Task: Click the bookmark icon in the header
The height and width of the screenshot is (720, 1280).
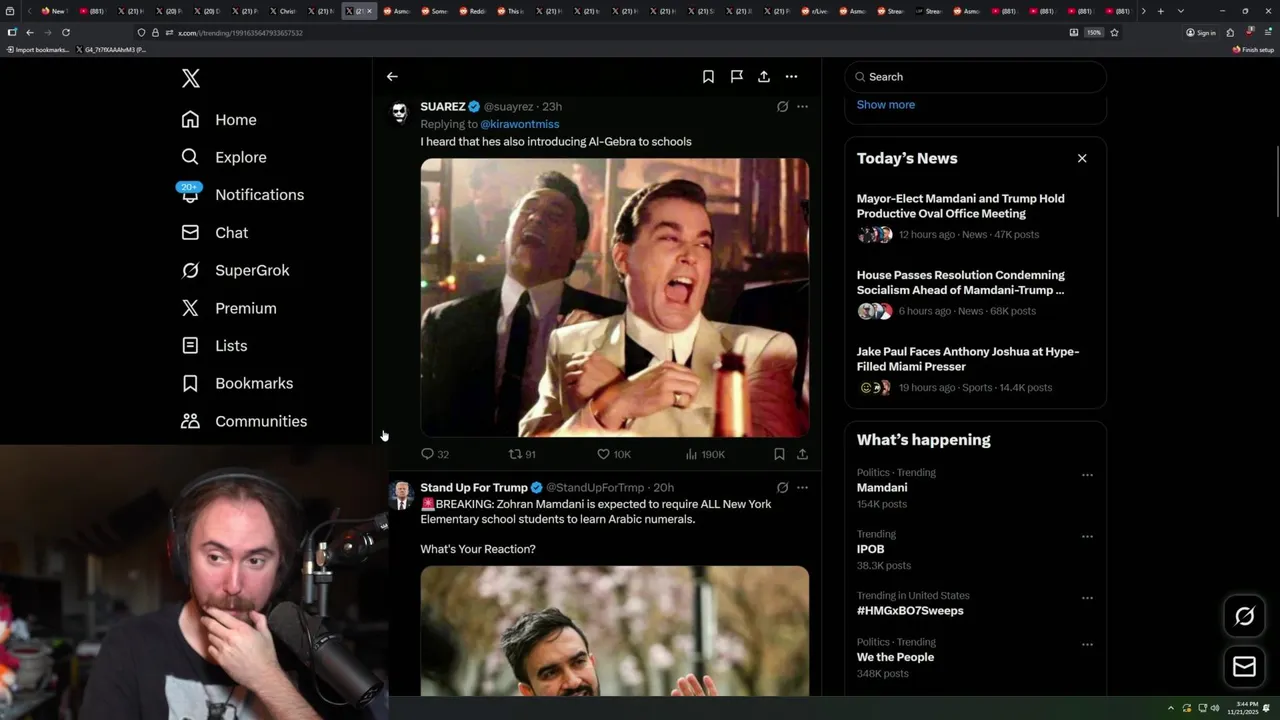Action: click(x=708, y=77)
